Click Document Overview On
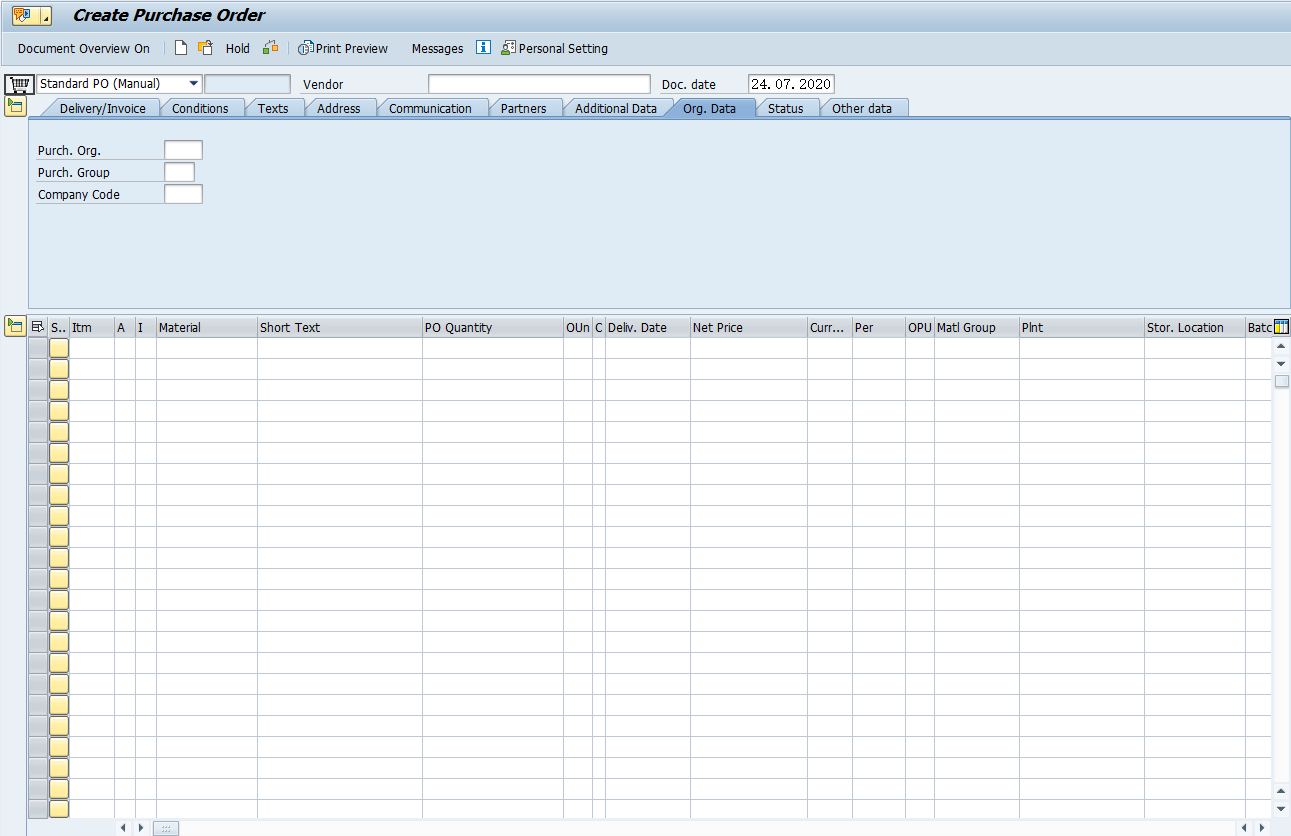Image resolution: width=1291 pixels, height=836 pixels. click(83, 47)
